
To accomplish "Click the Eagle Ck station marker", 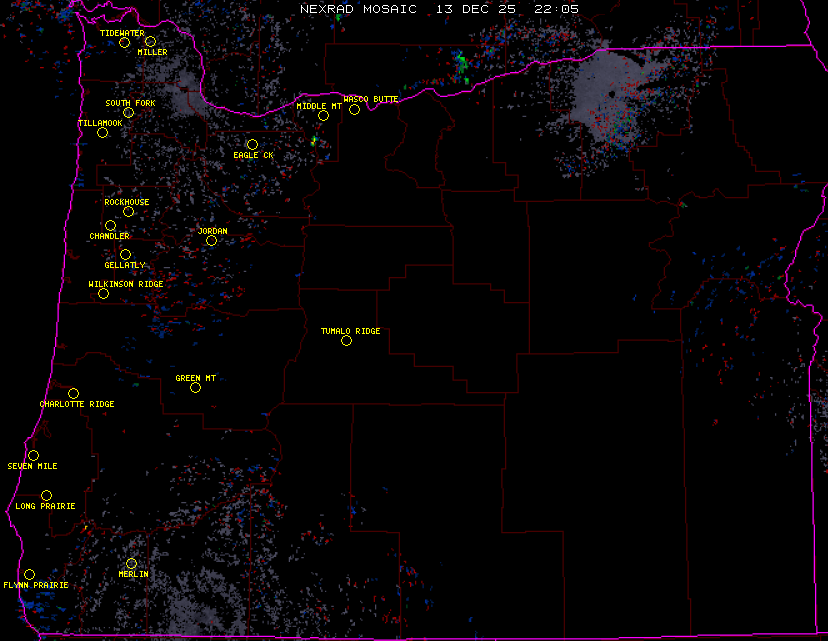I will pos(252,144).
